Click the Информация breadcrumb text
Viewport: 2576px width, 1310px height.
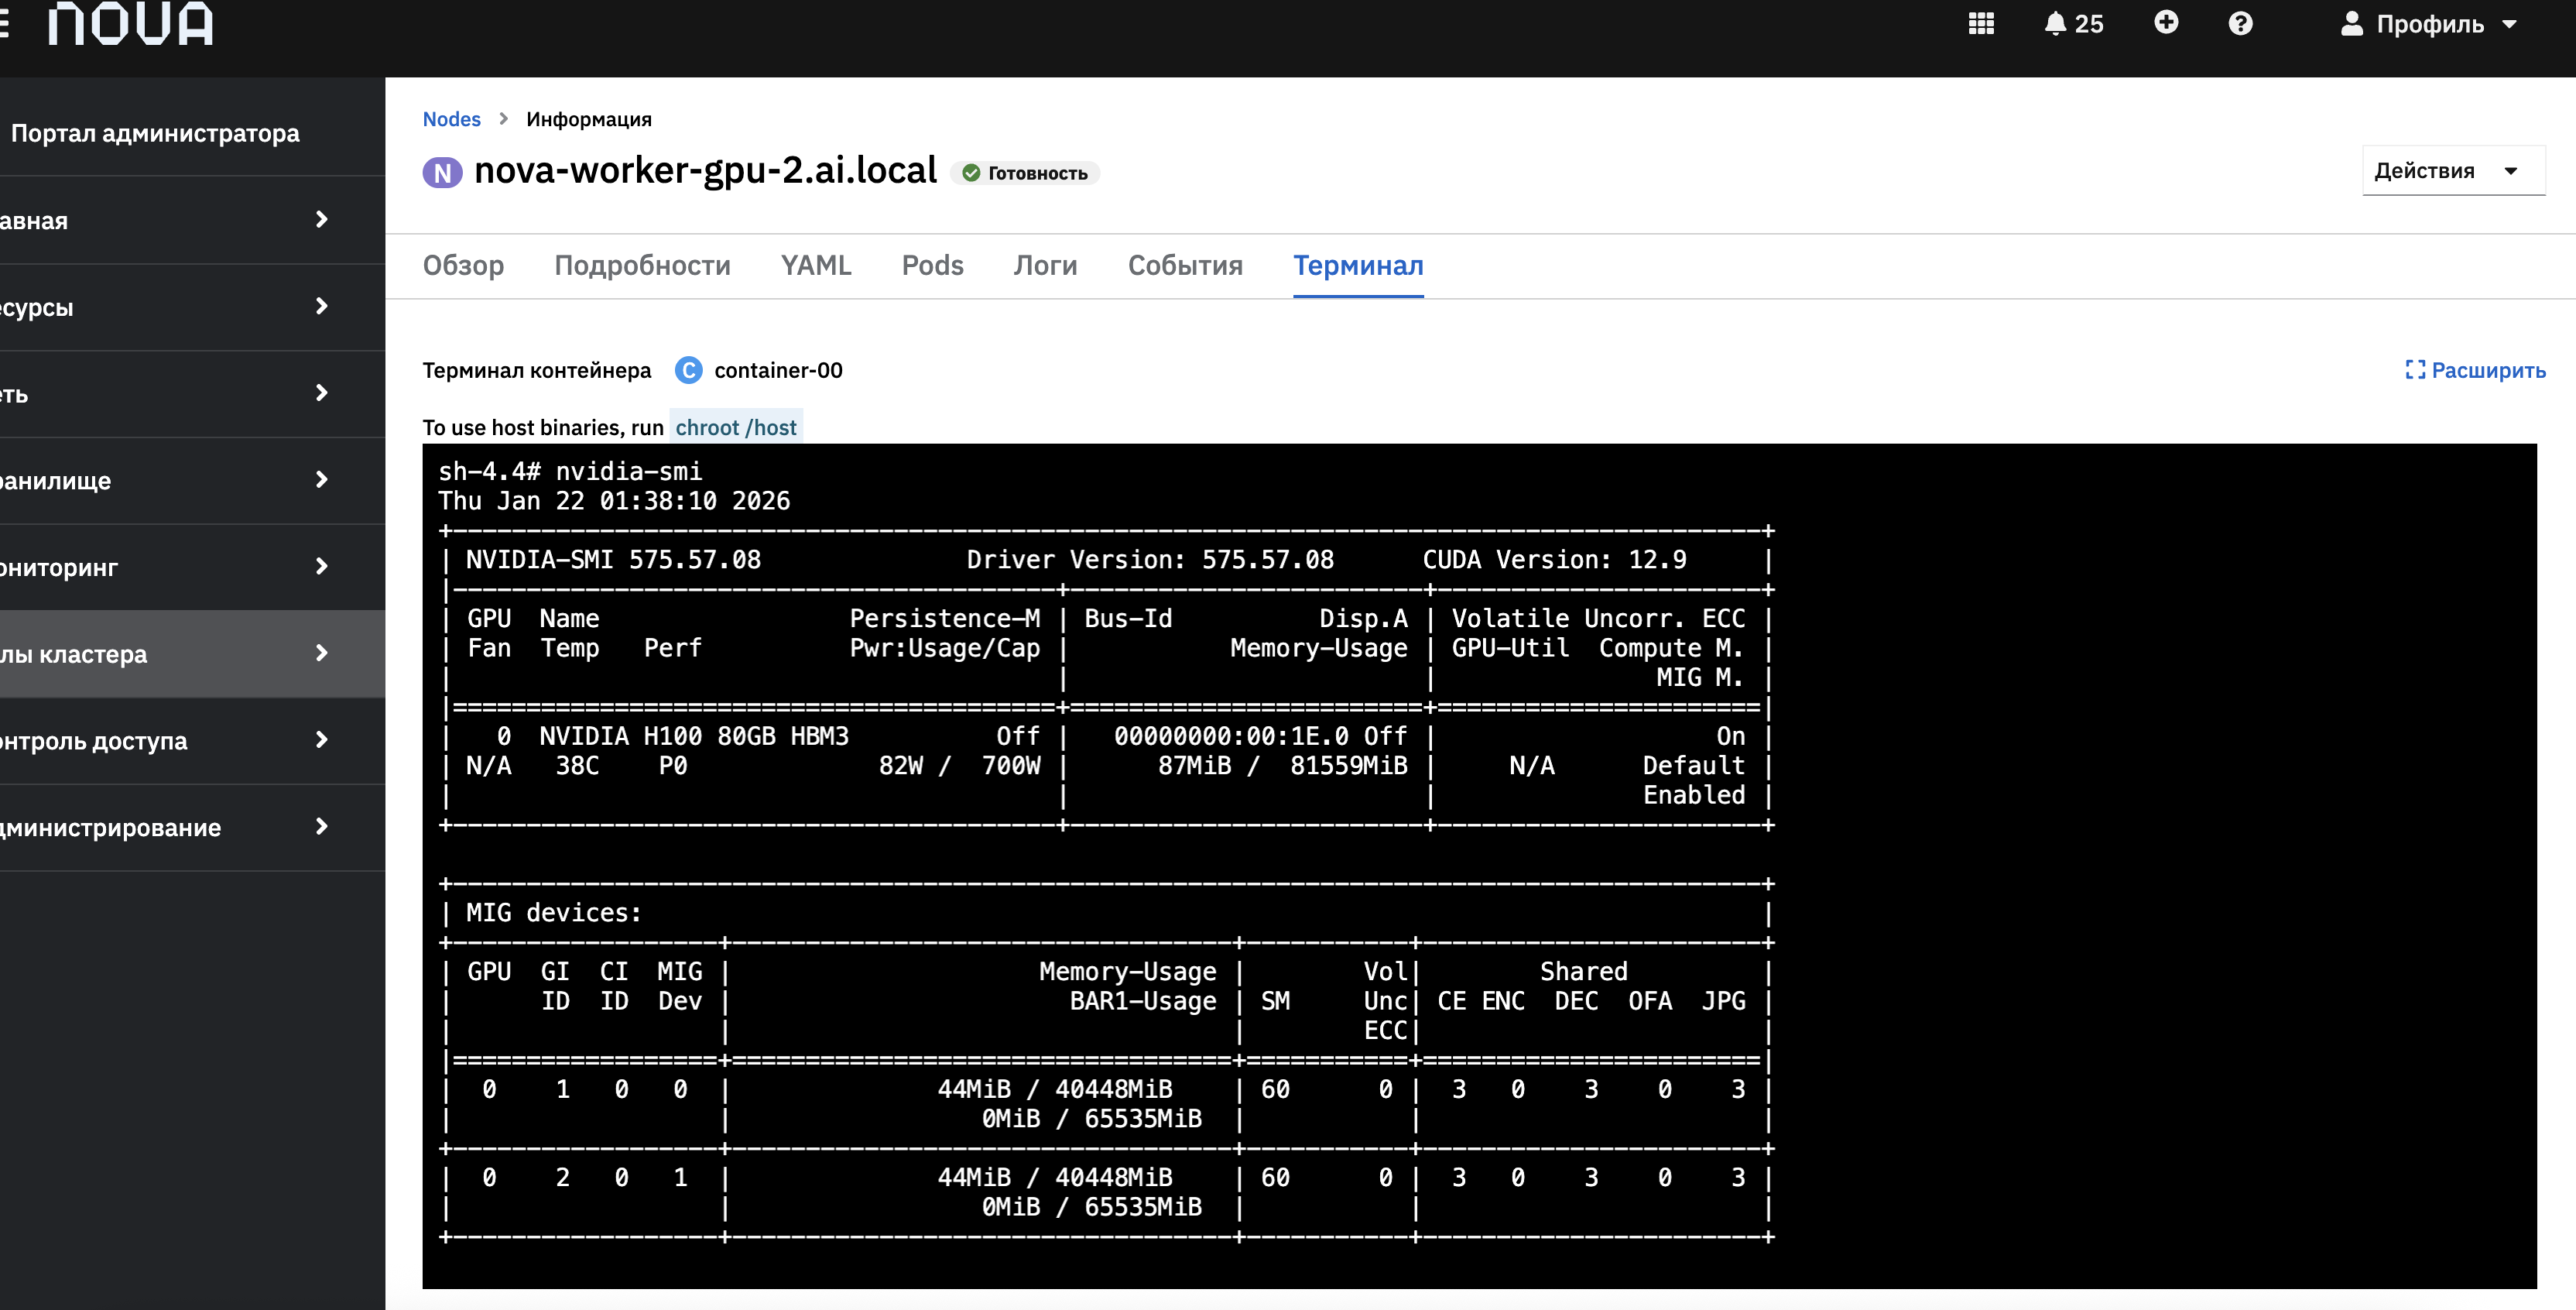pos(589,119)
